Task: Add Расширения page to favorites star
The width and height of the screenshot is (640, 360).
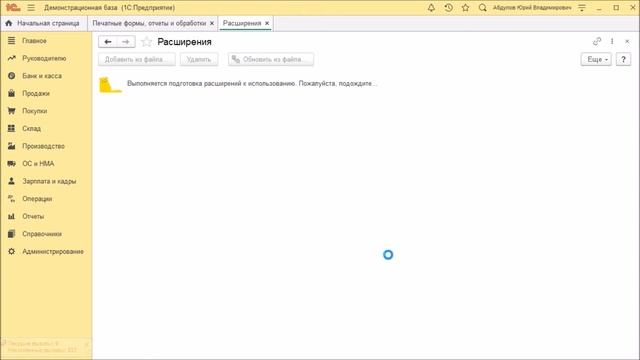Action: coord(146,42)
